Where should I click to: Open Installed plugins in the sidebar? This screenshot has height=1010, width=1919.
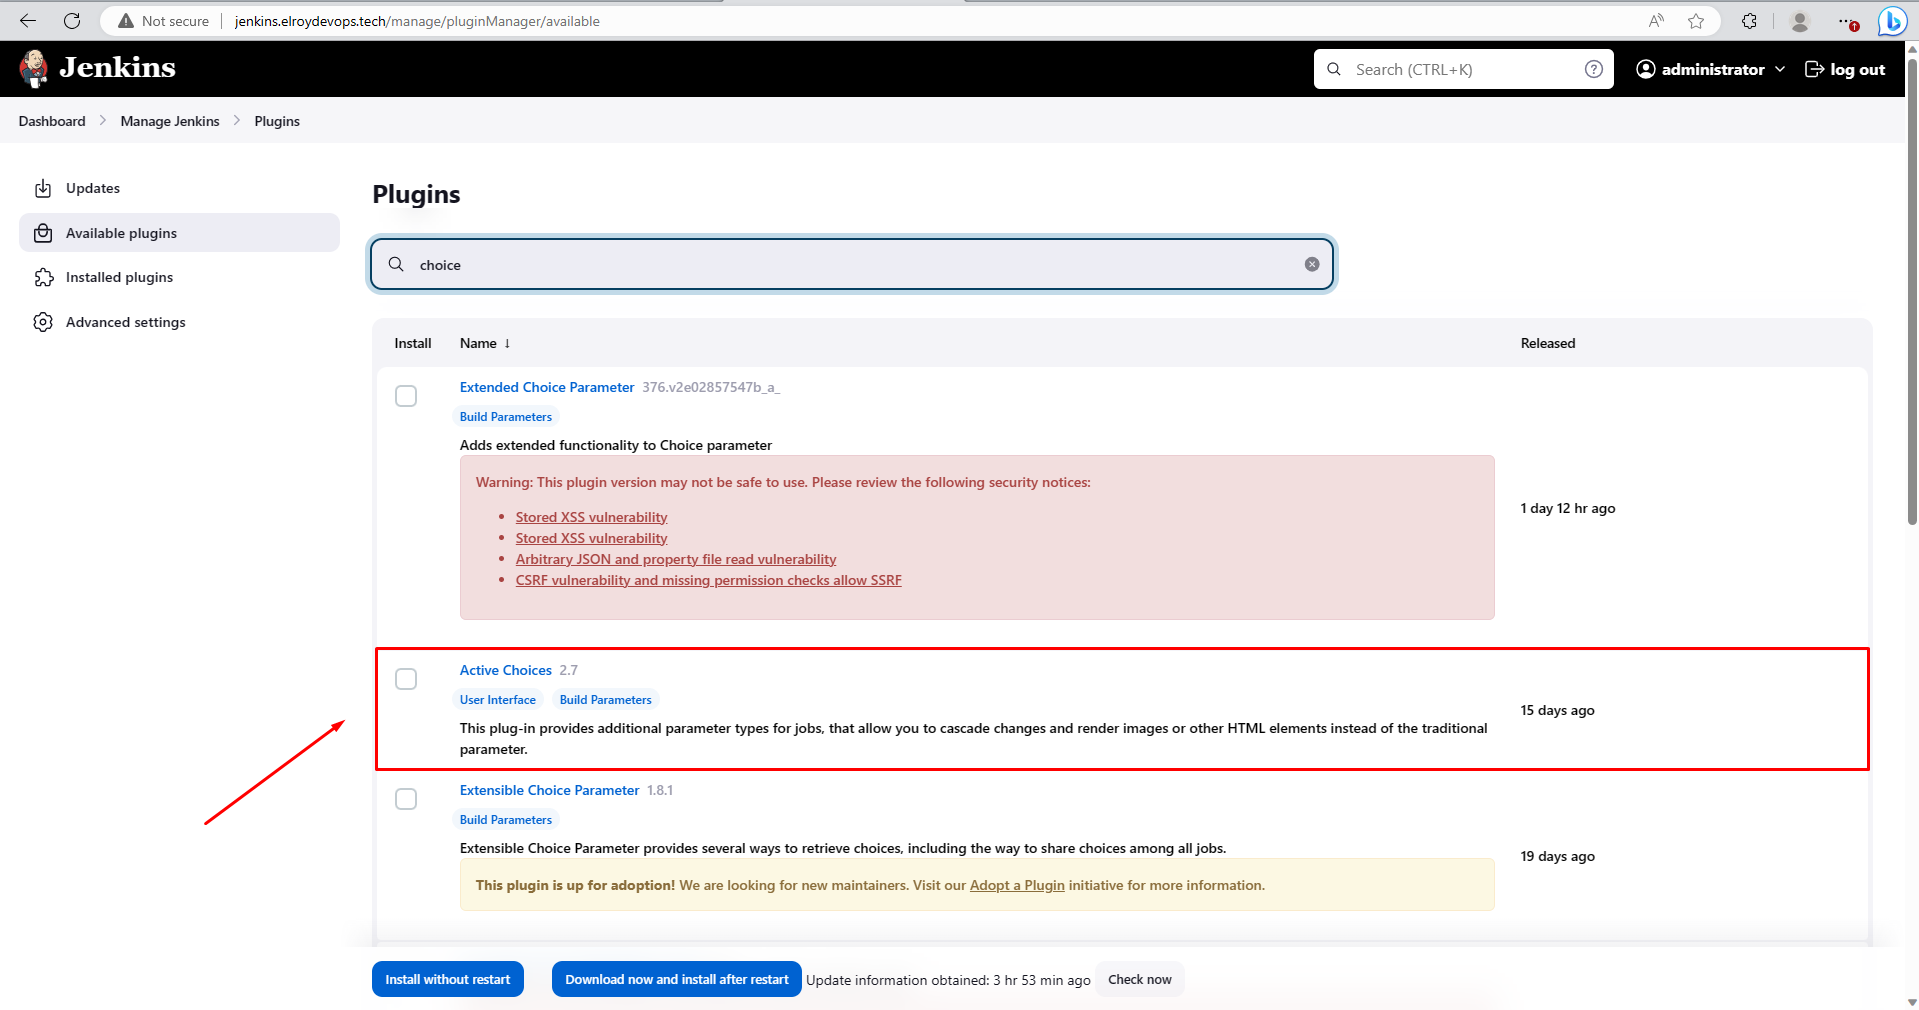179,277
